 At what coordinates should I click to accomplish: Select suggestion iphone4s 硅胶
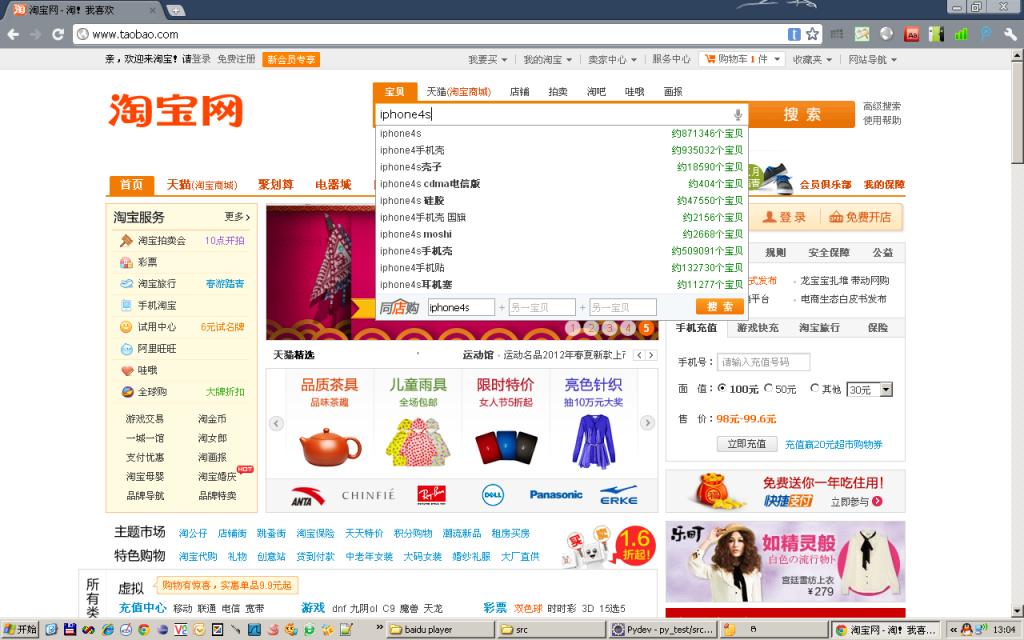(x=562, y=200)
